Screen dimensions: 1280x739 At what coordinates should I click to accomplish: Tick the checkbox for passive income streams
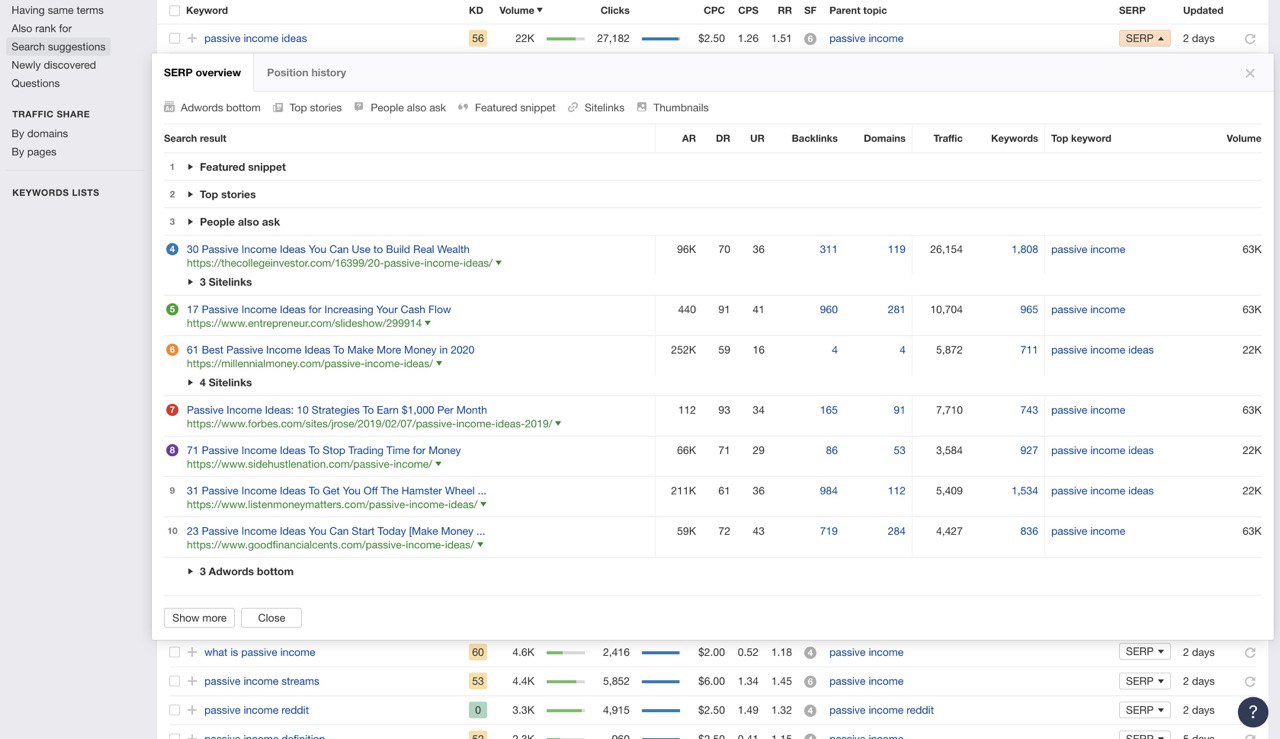pos(175,681)
